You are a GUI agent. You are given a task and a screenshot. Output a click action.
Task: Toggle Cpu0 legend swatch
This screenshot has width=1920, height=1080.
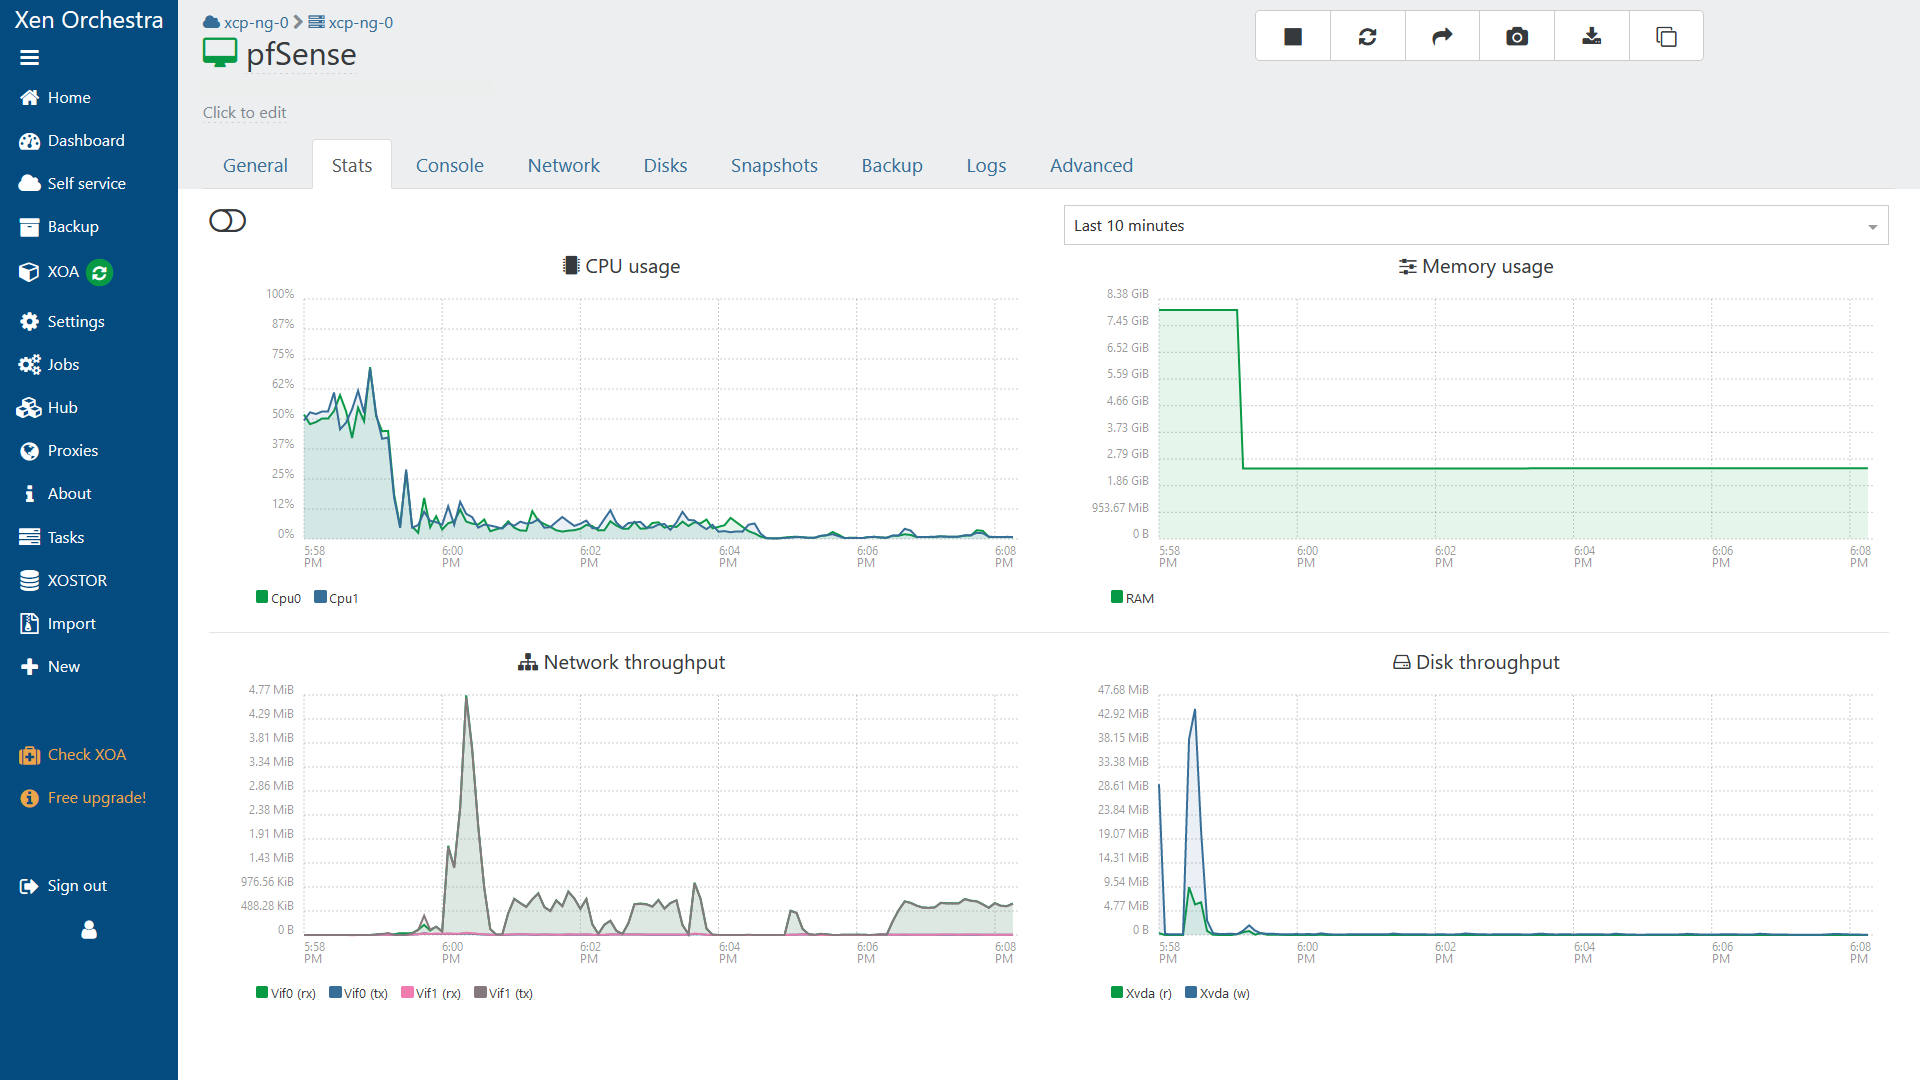[x=262, y=597]
